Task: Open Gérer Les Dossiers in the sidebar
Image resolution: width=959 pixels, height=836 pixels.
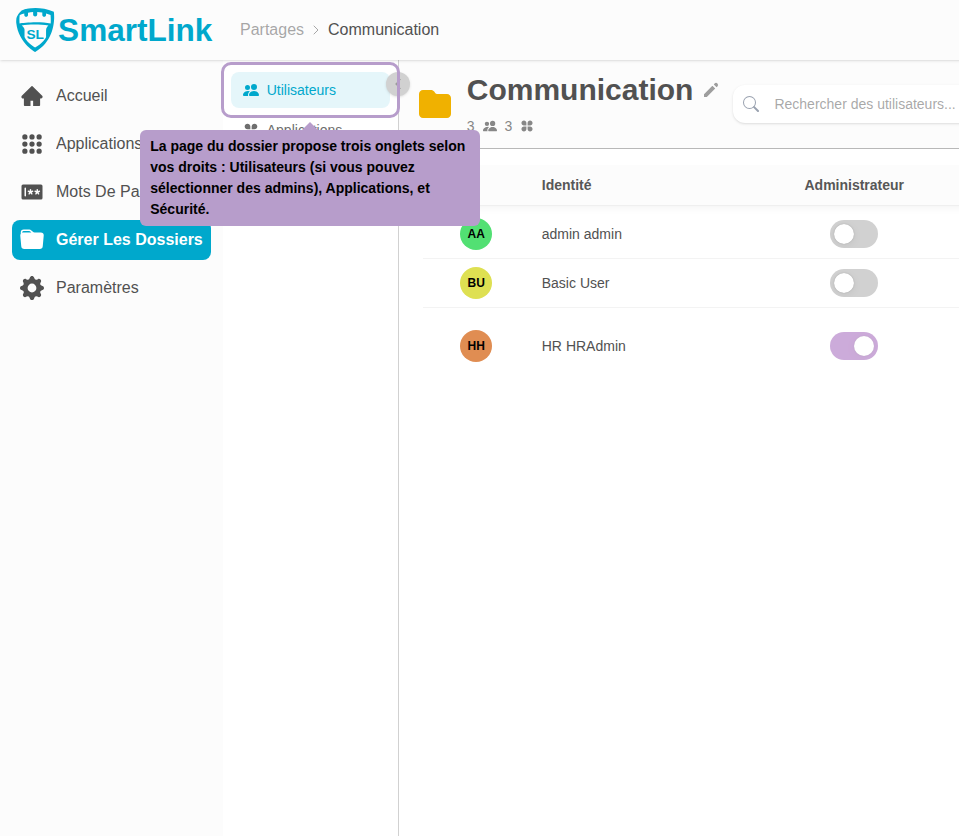Action: pyautogui.click(x=111, y=240)
